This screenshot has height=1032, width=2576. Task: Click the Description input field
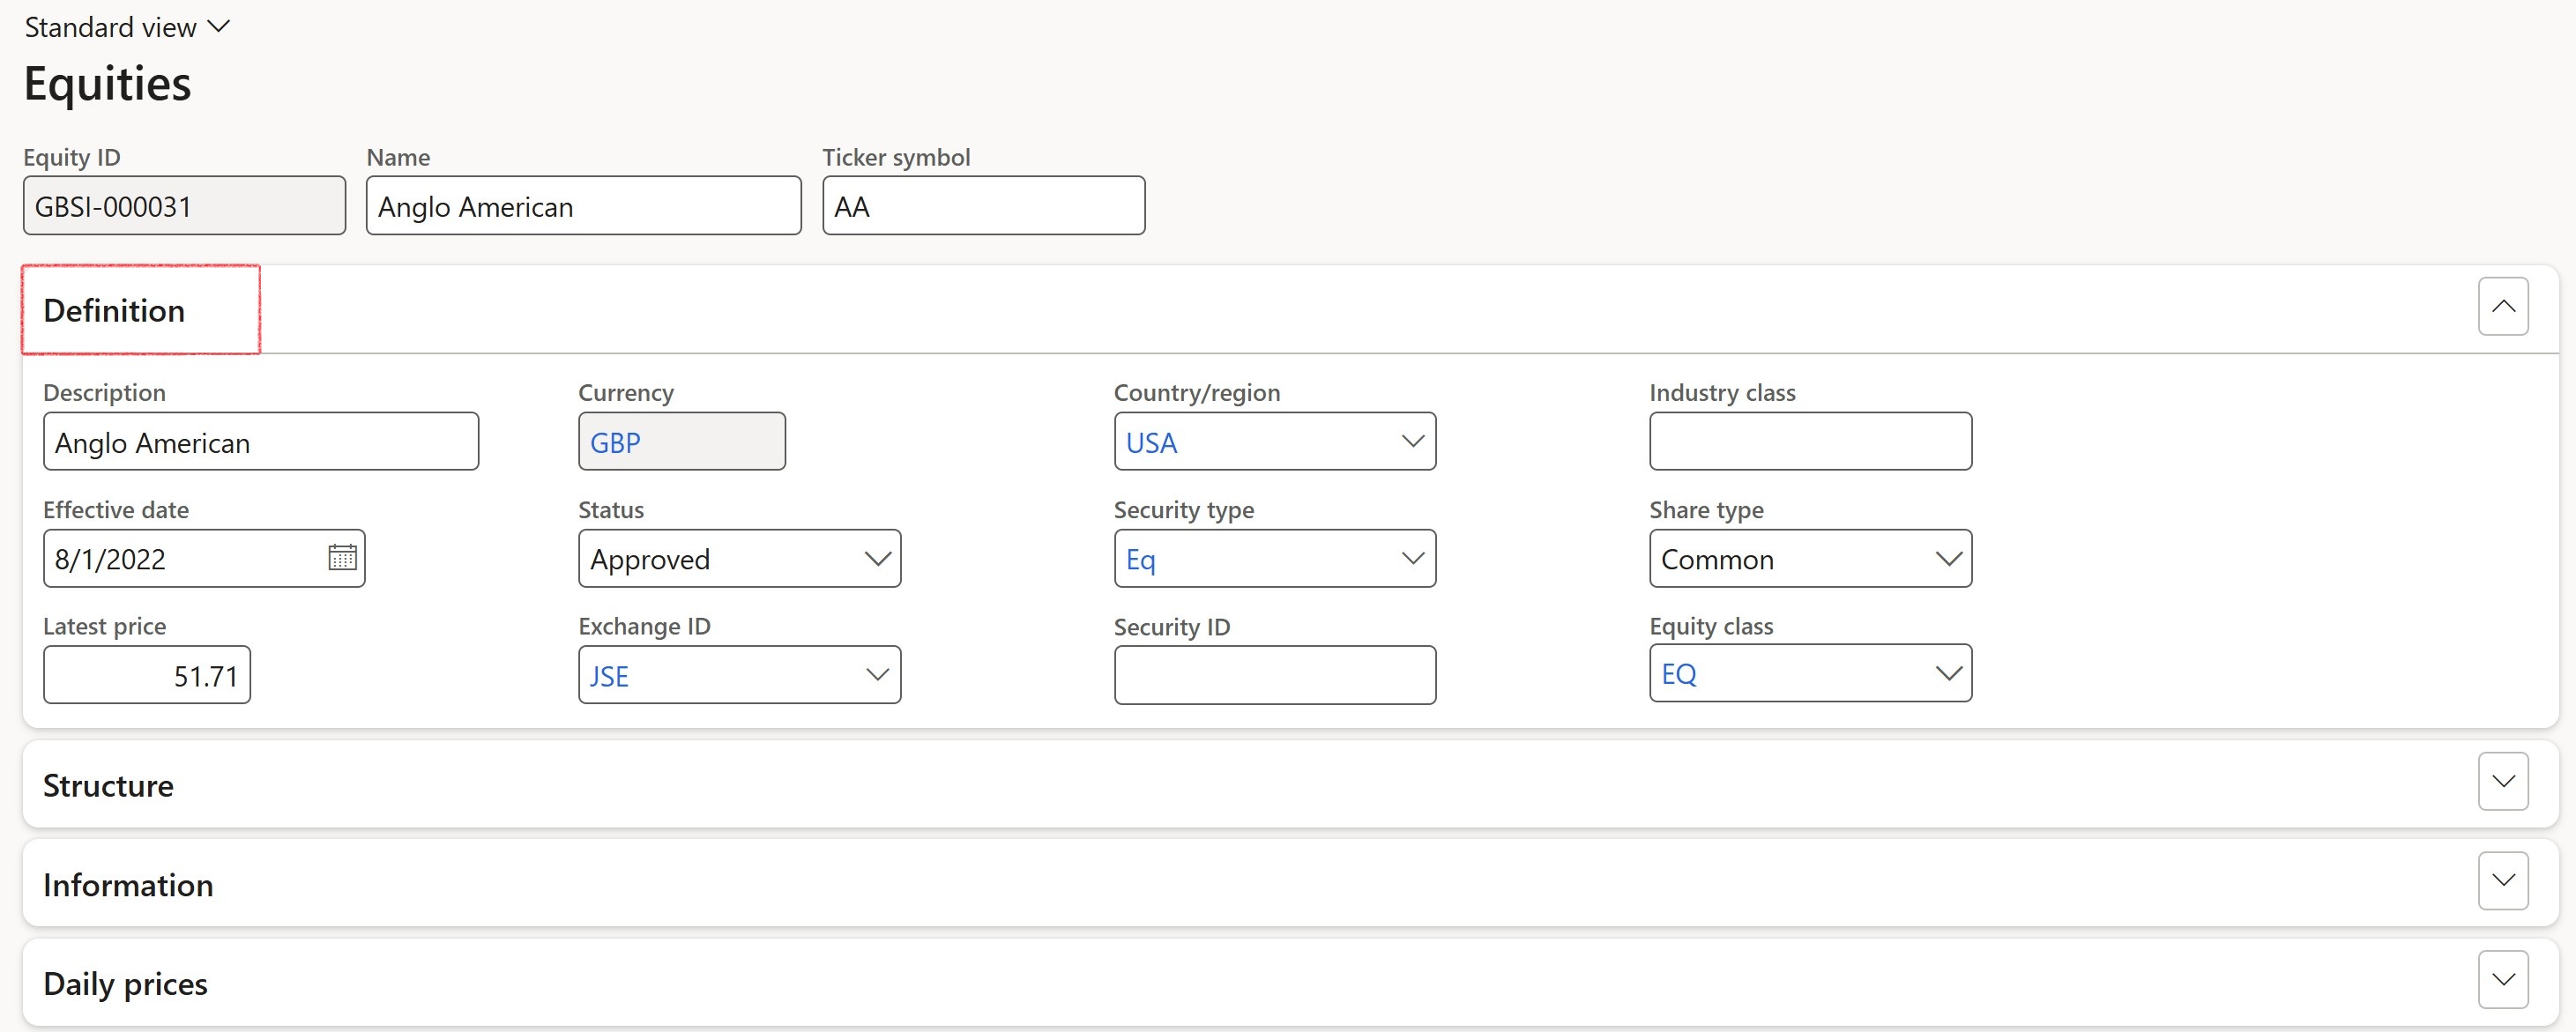261,442
